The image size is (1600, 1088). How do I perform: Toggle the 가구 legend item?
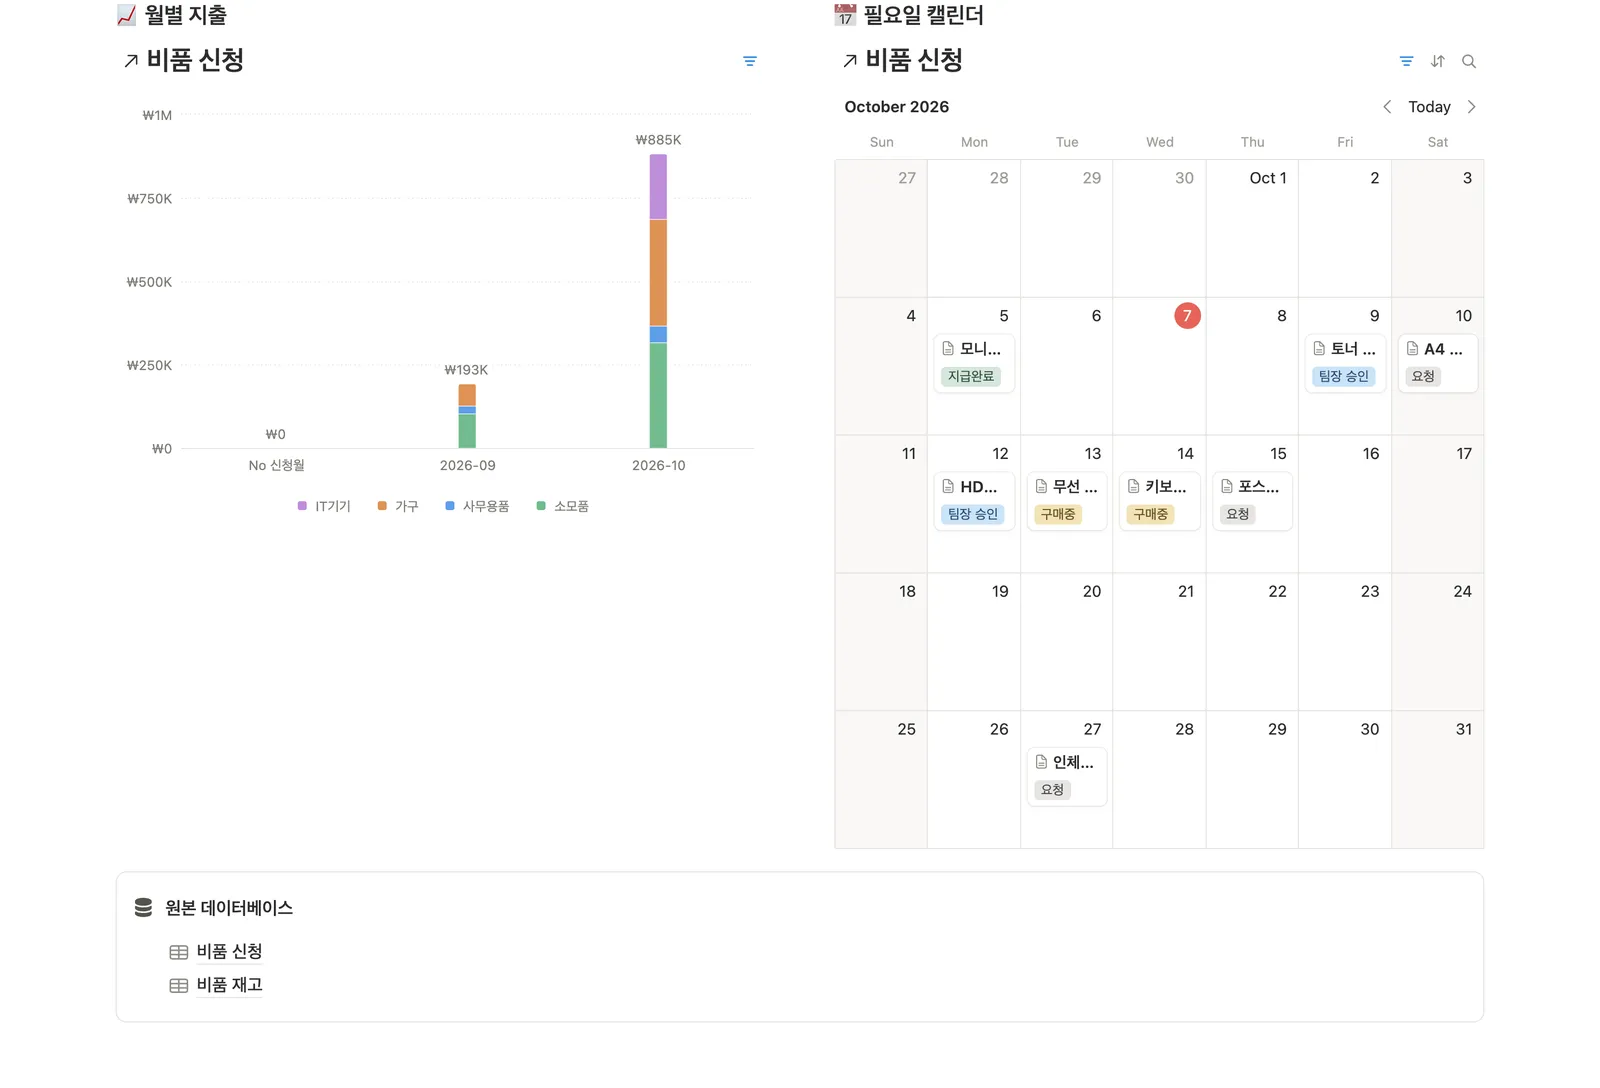tap(398, 506)
